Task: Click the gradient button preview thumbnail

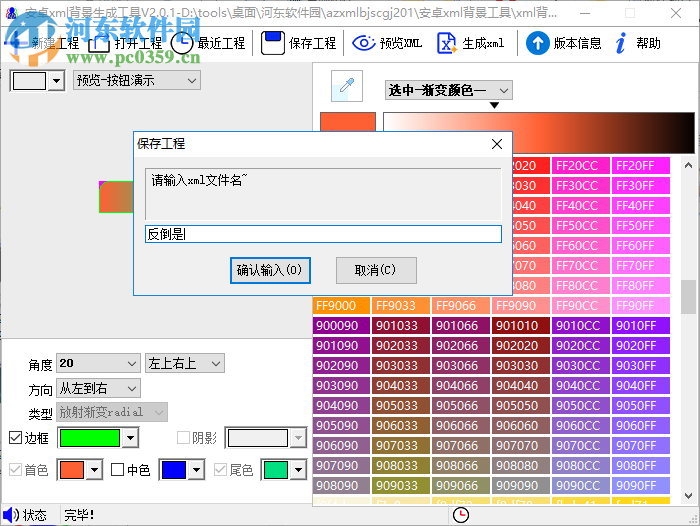Action: click(116, 197)
